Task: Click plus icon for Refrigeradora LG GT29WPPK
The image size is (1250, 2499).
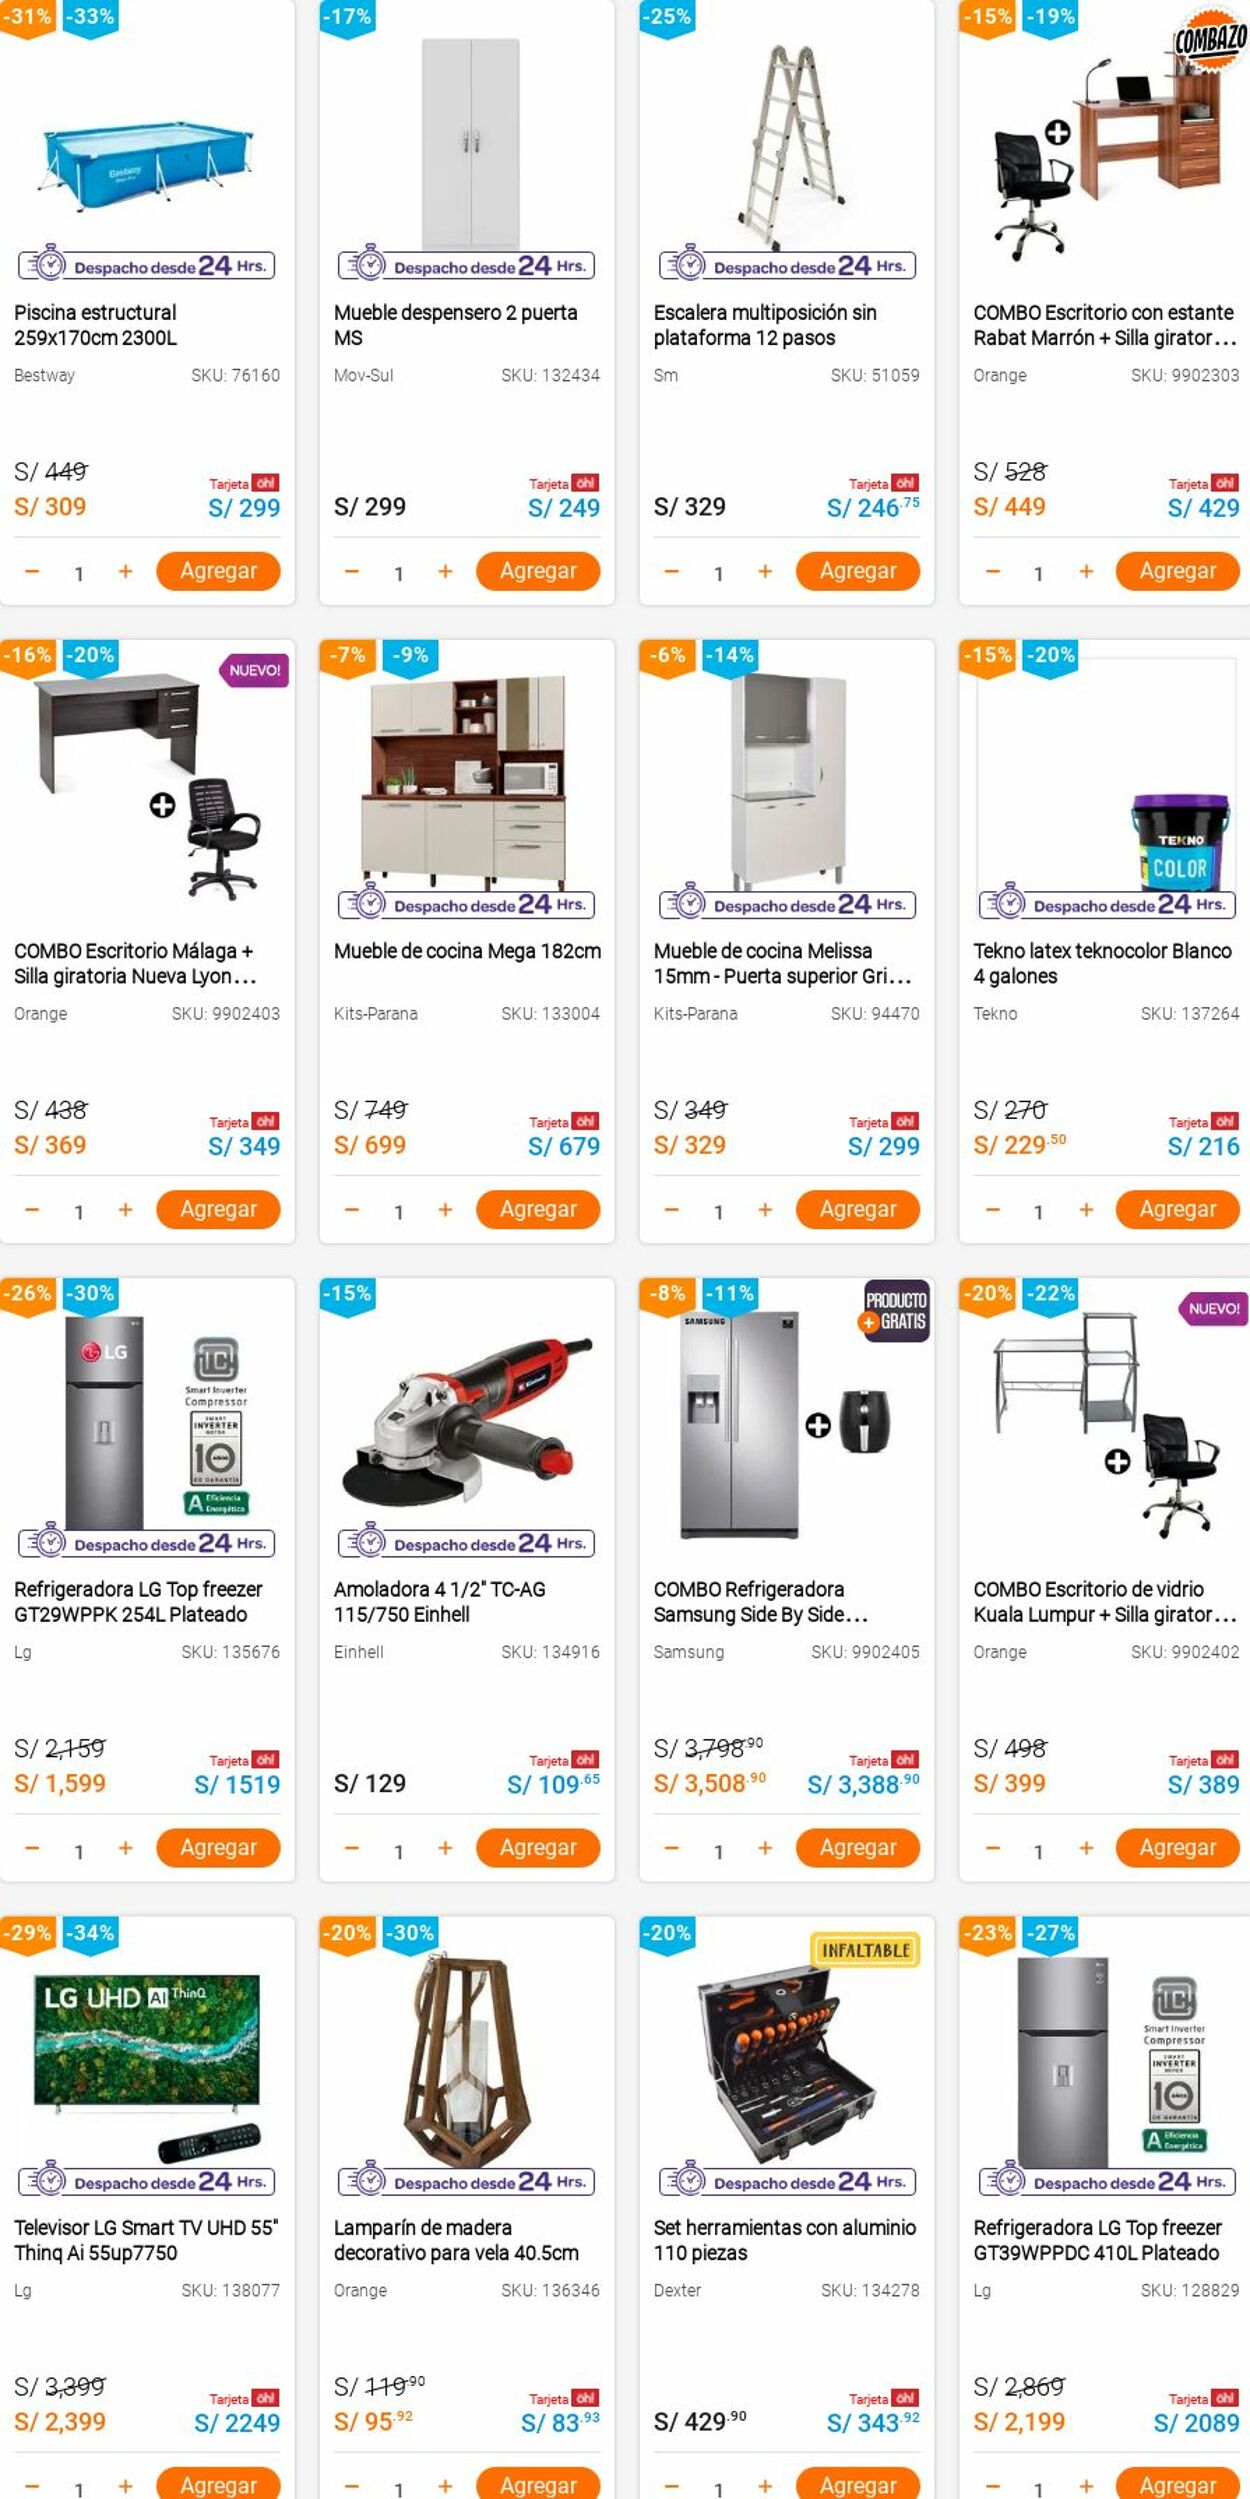Action: tap(125, 1848)
